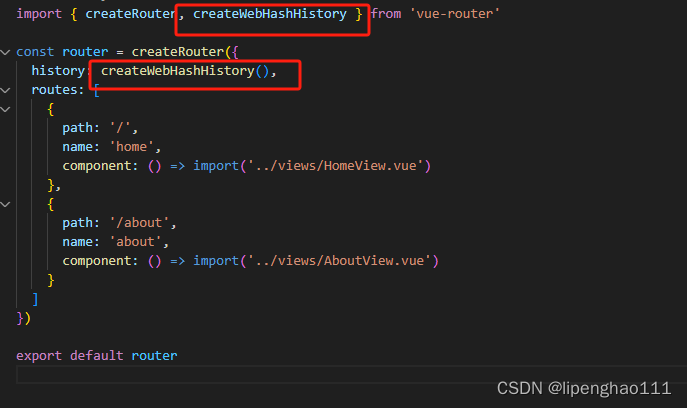This screenshot has height=408, width=687.
Task: Click createRouter call after equals sign
Action: point(178,52)
